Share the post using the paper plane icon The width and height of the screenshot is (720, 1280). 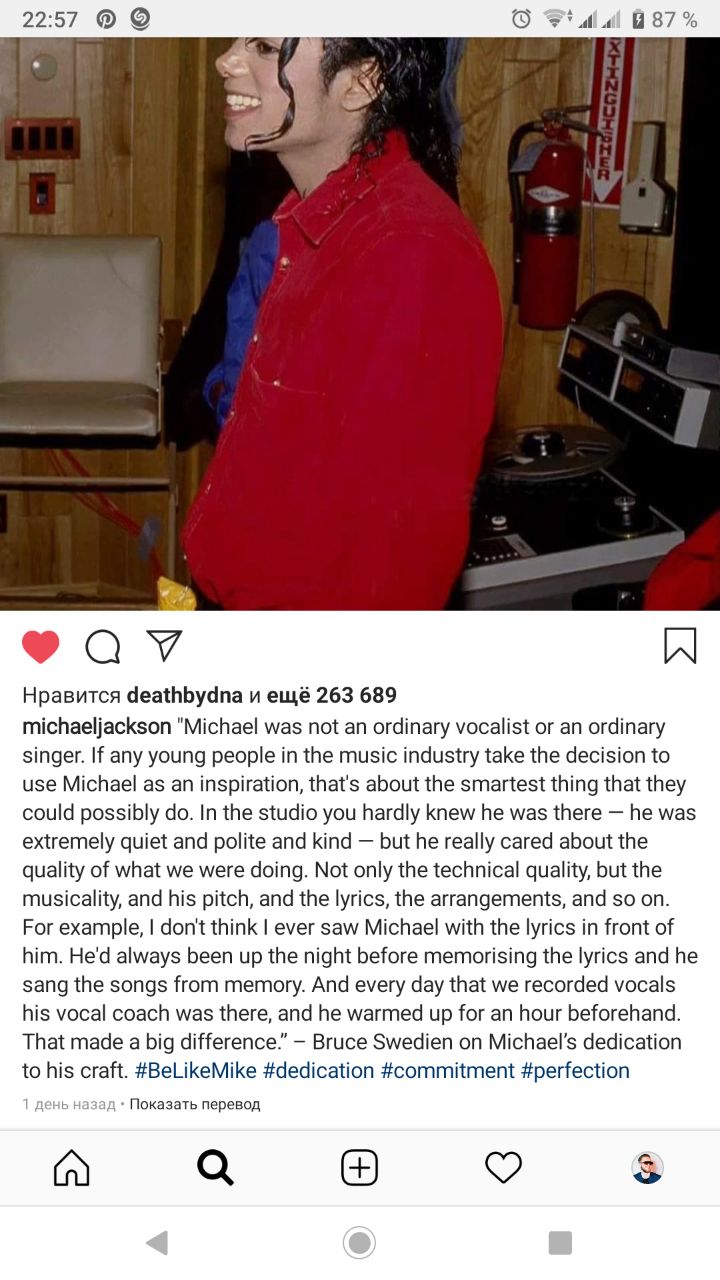pyautogui.click(x=164, y=646)
